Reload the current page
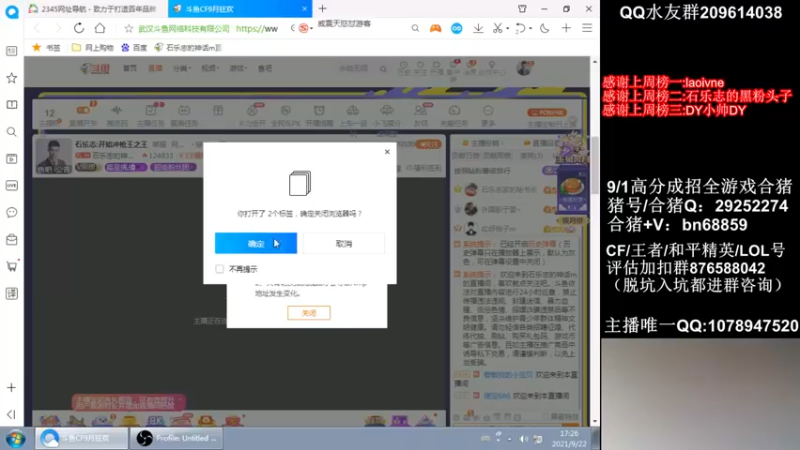Viewport: 800px width, 450px height. tap(79, 28)
